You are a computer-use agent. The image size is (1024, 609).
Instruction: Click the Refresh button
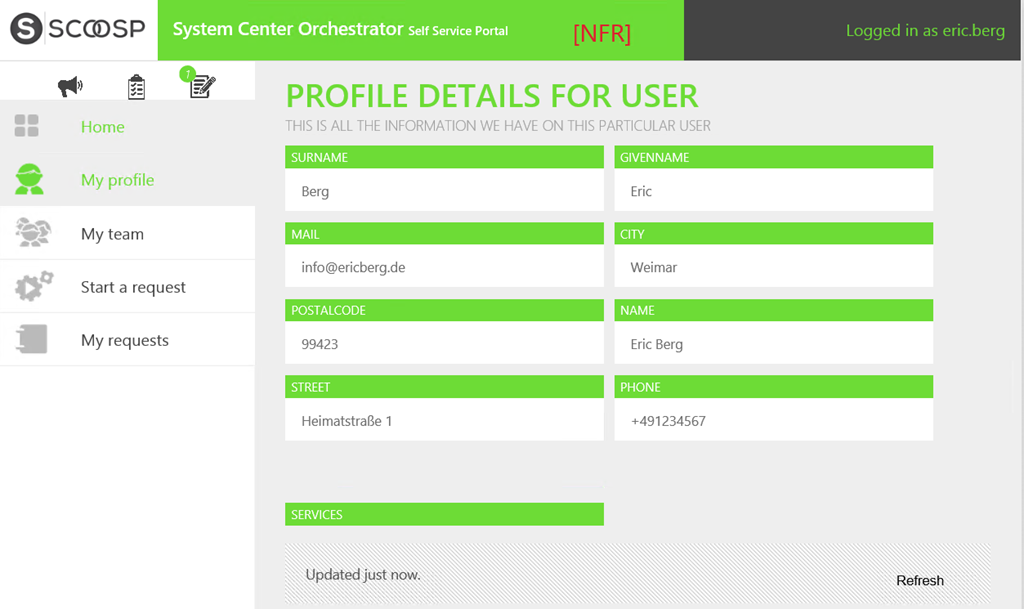[x=919, y=580]
